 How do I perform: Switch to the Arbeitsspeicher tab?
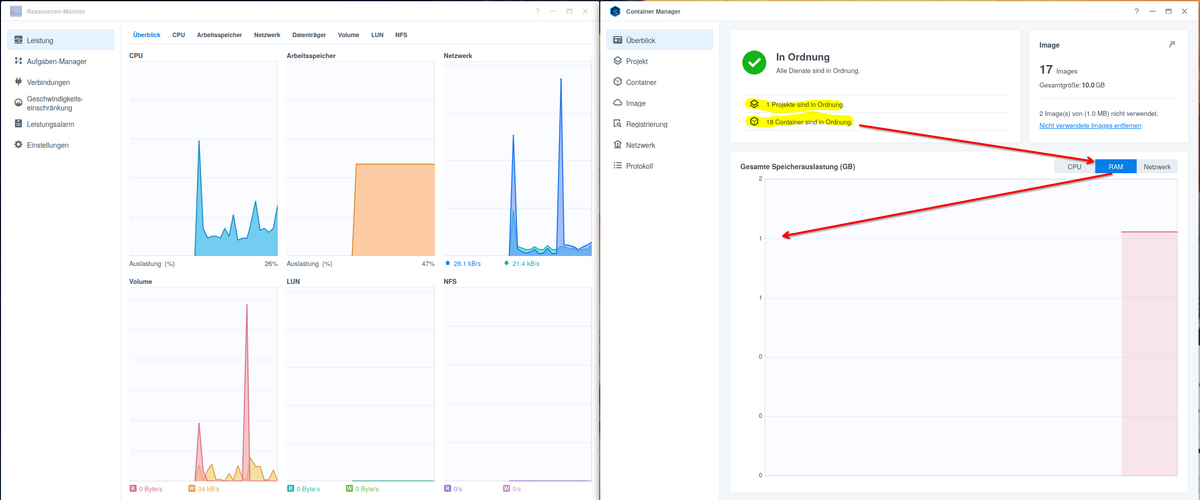coord(220,35)
